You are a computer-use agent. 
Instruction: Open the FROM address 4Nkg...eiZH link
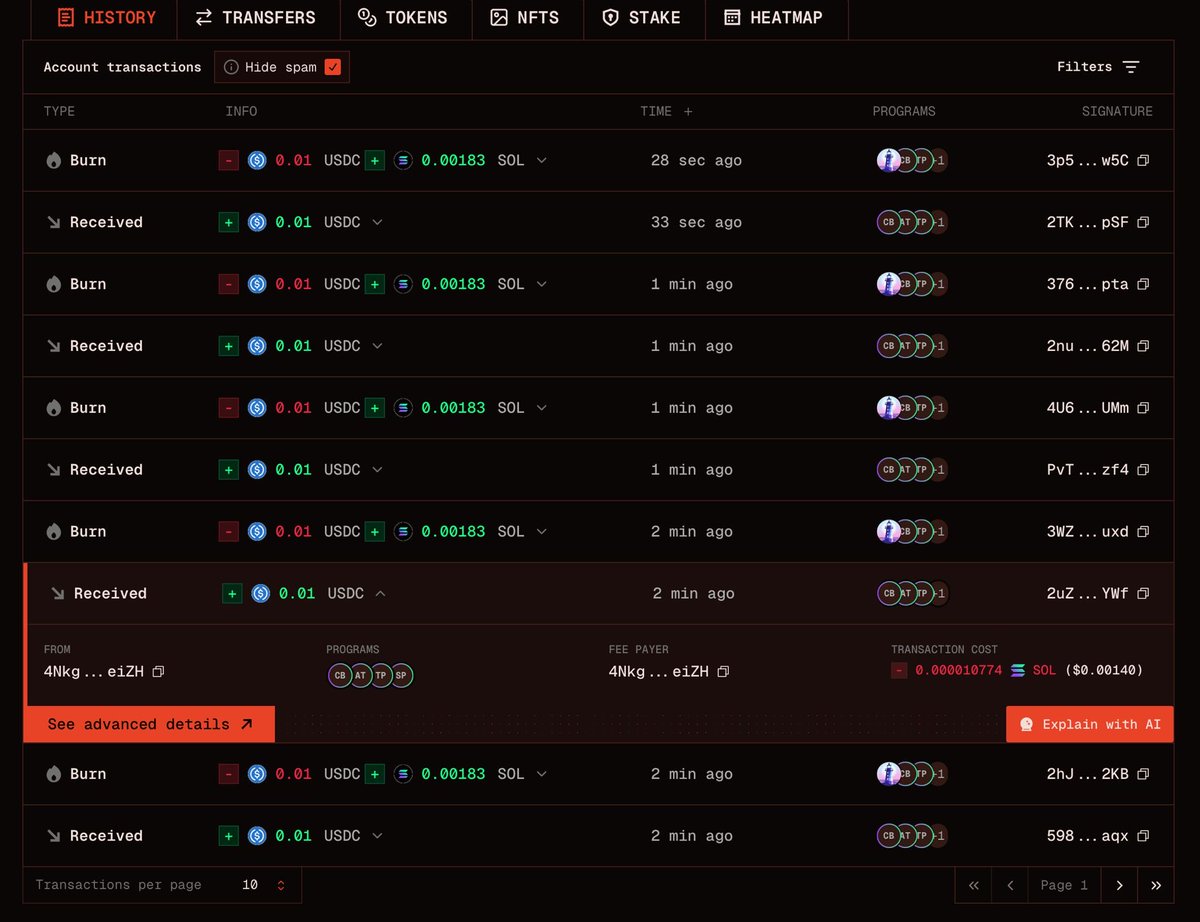tap(94, 672)
